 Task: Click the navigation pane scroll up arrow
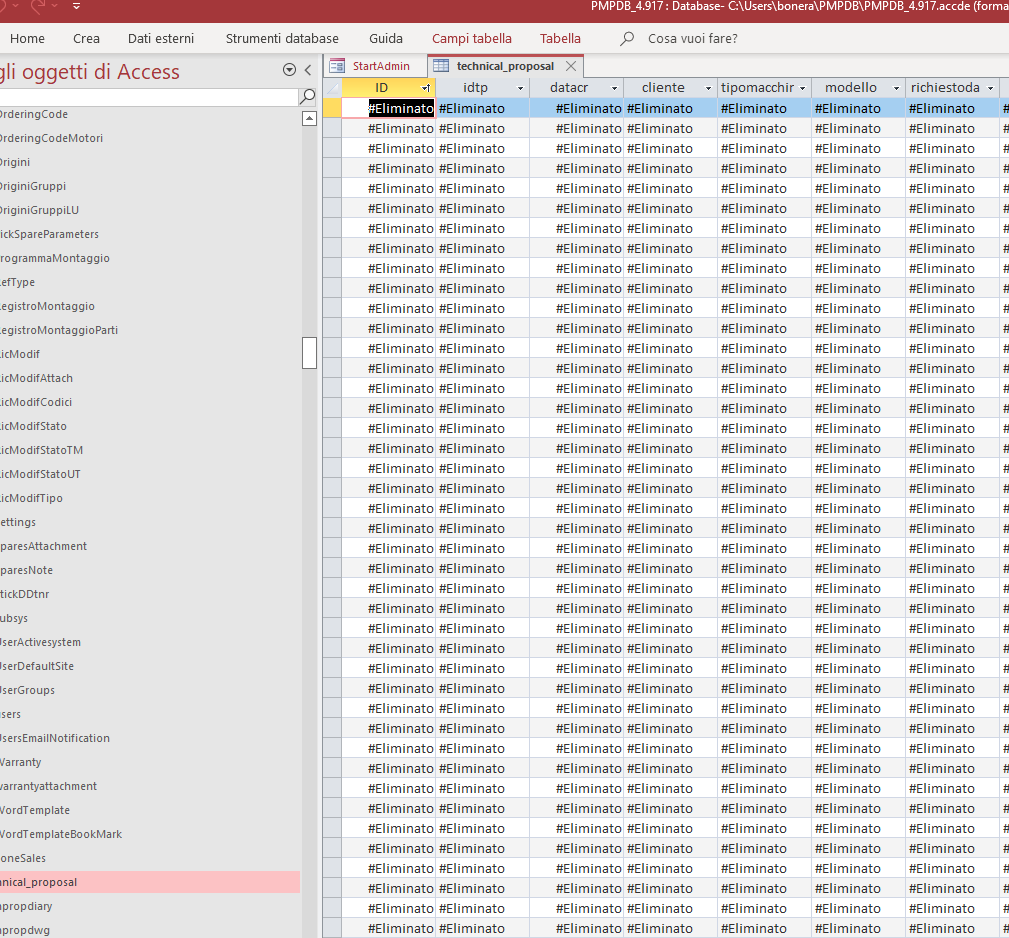coord(310,118)
